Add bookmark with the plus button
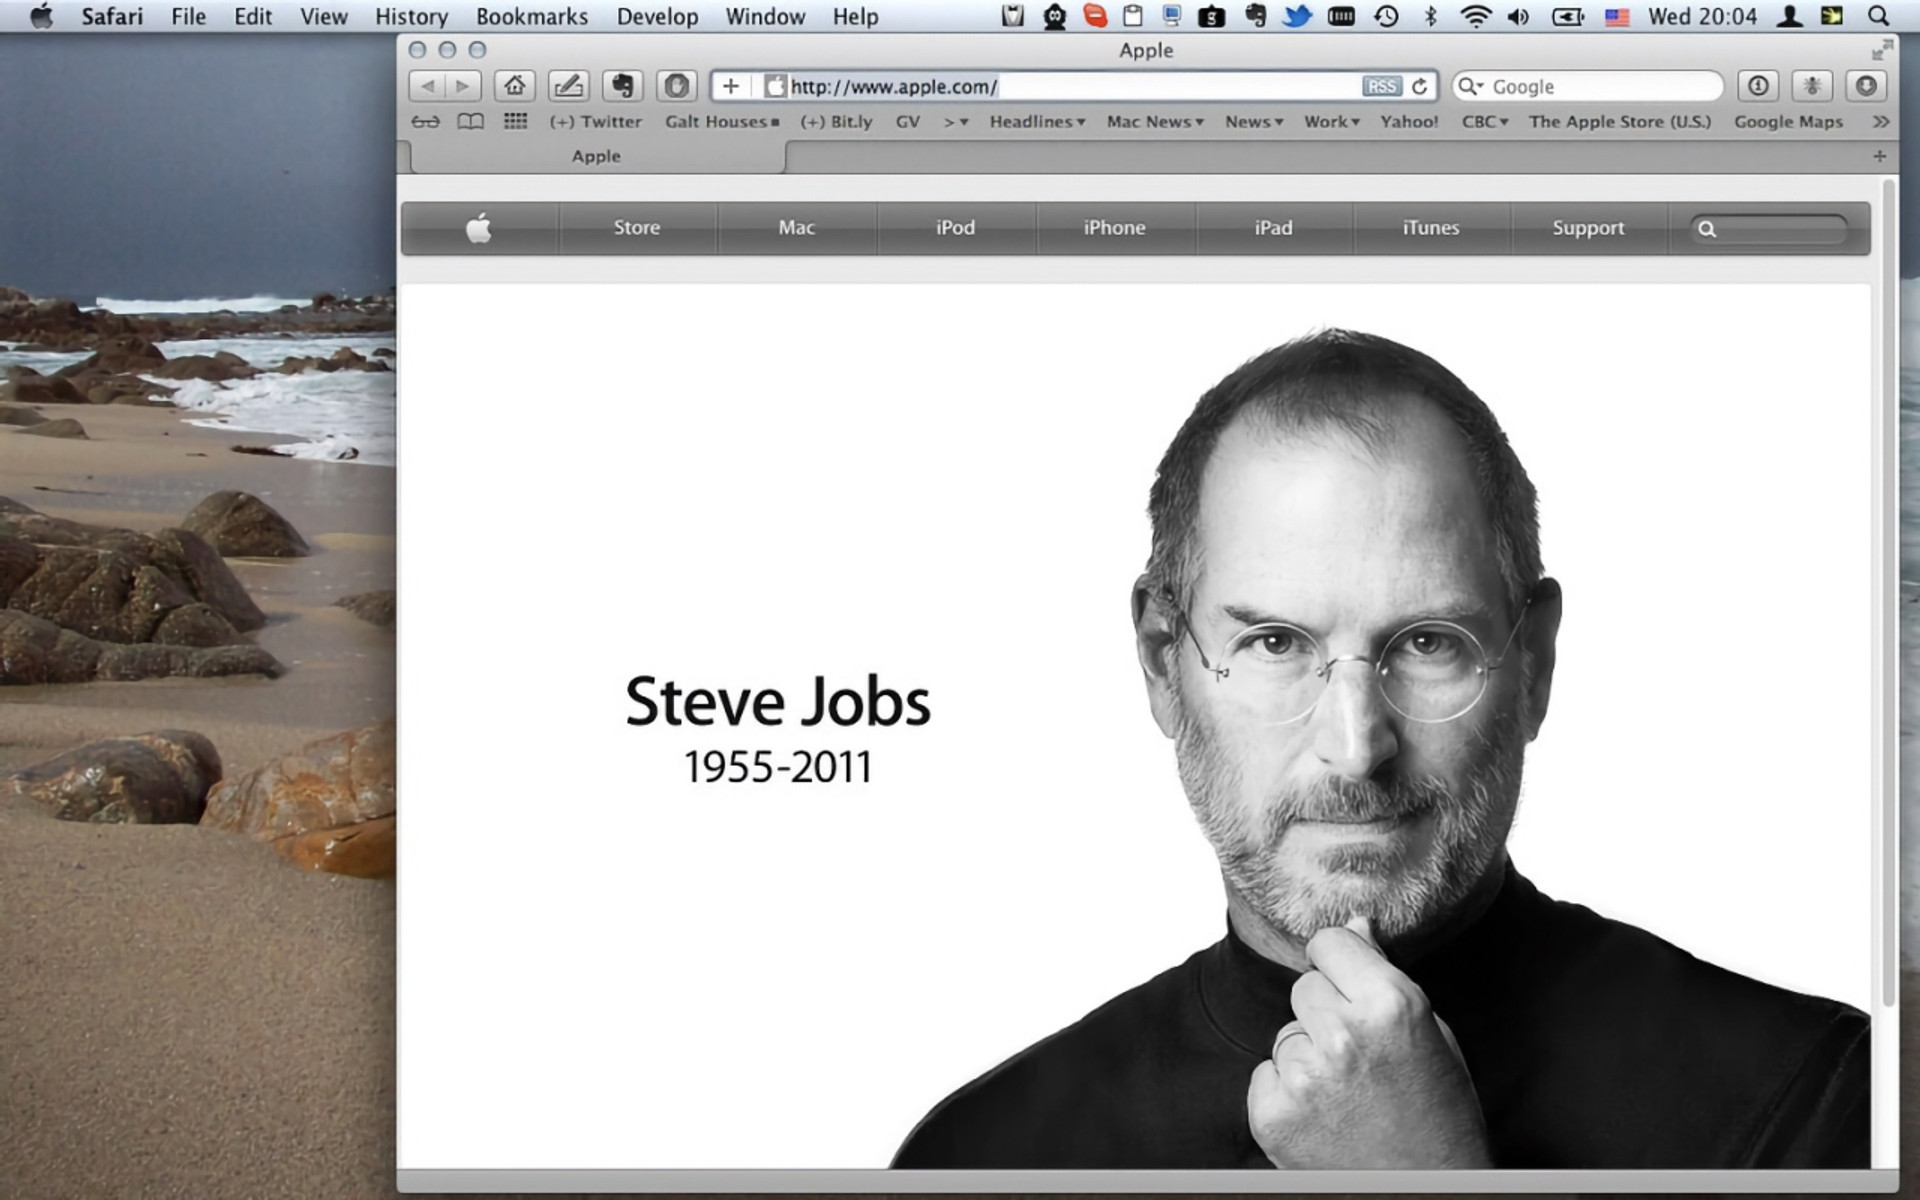The height and width of the screenshot is (1200, 1920). pyautogui.click(x=731, y=86)
